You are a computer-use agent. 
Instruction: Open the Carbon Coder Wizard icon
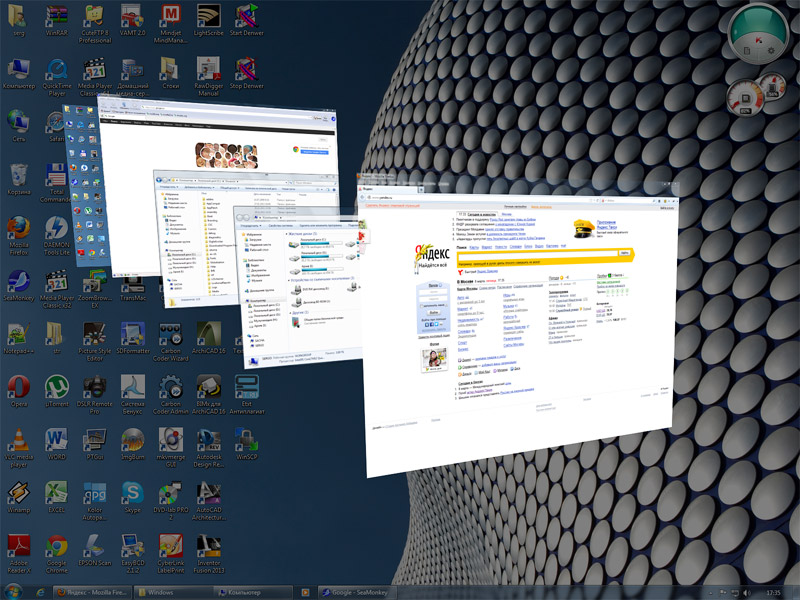[x=170, y=341]
